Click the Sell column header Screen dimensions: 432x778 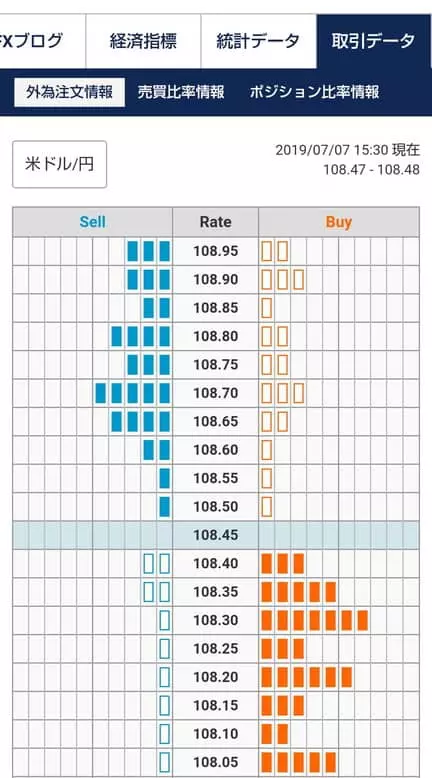coord(93,222)
